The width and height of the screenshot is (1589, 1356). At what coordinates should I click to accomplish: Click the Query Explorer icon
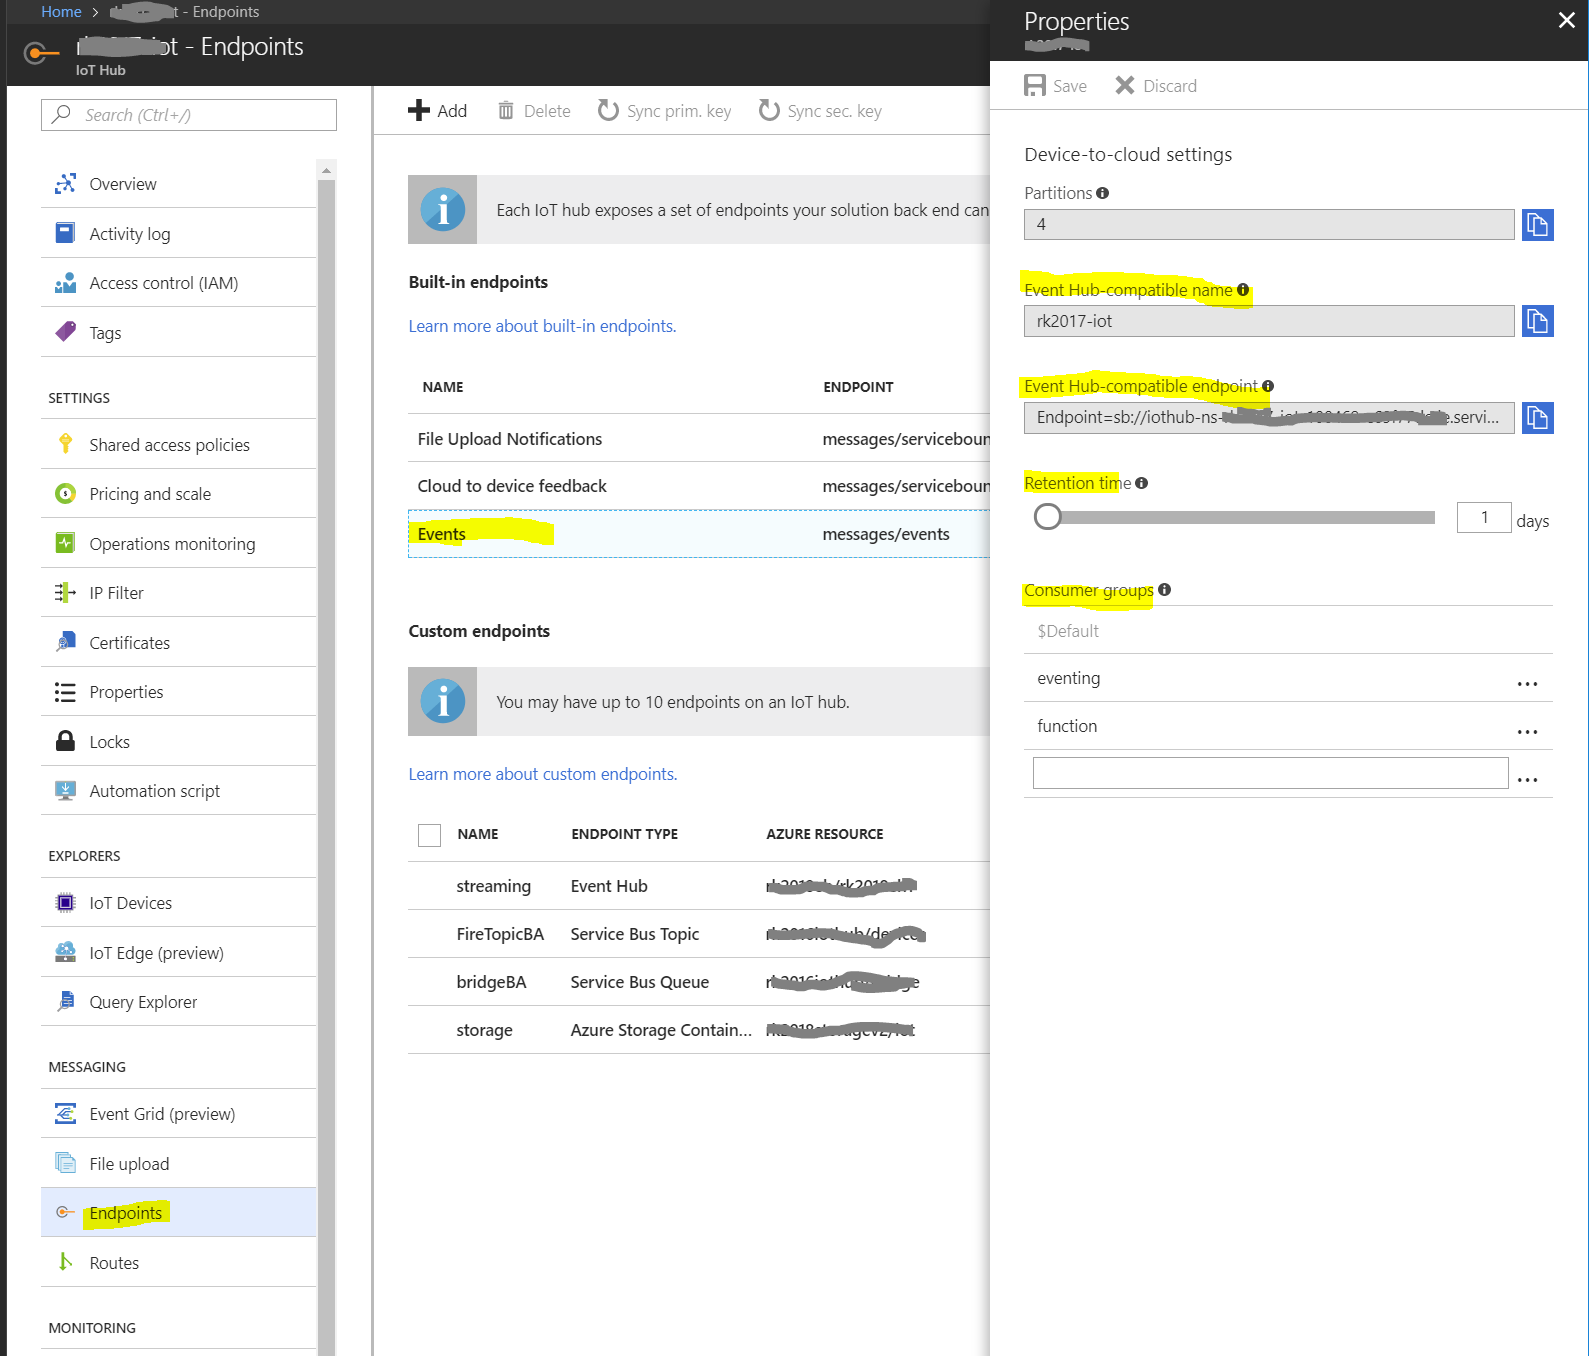(65, 1001)
